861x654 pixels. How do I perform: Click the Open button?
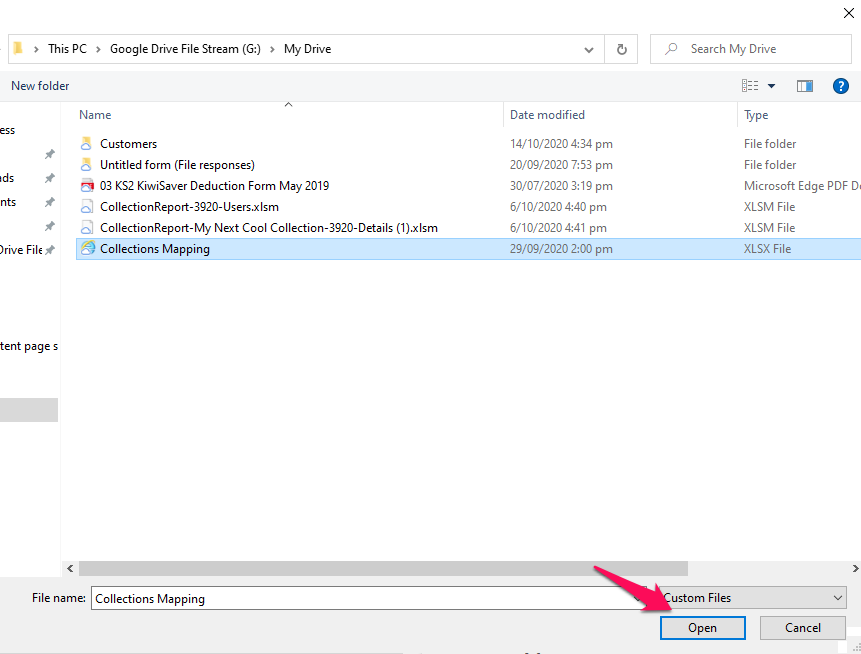pyautogui.click(x=702, y=628)
